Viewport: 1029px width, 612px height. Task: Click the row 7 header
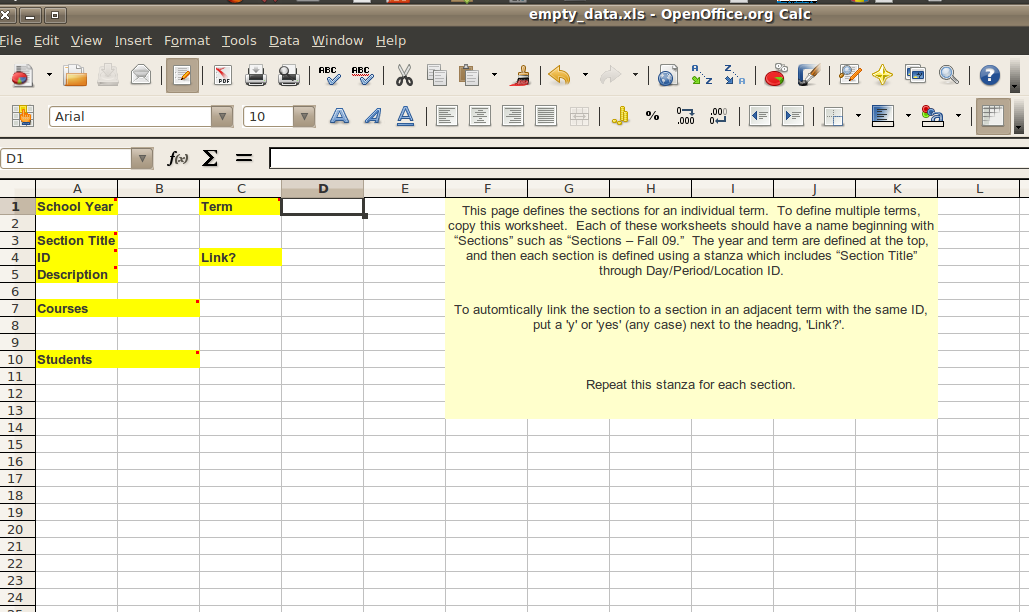(16, 309)
